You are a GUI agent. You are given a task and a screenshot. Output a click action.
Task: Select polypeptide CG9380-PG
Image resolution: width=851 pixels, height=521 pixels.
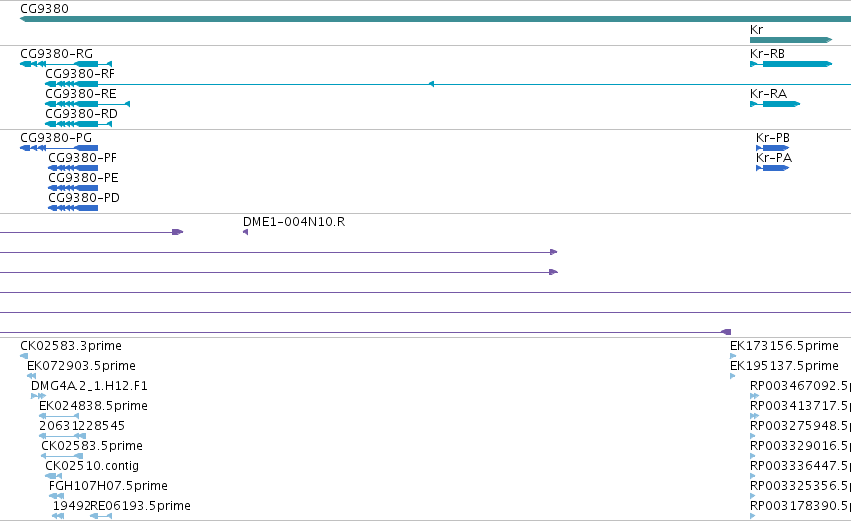[56, 138]
